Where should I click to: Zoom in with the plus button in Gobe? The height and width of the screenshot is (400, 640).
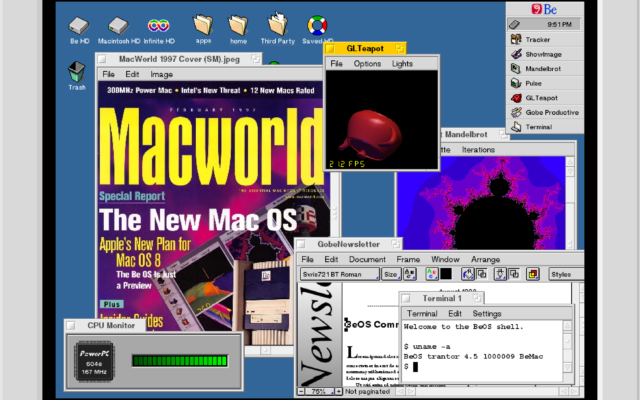[x=338, y=391]
